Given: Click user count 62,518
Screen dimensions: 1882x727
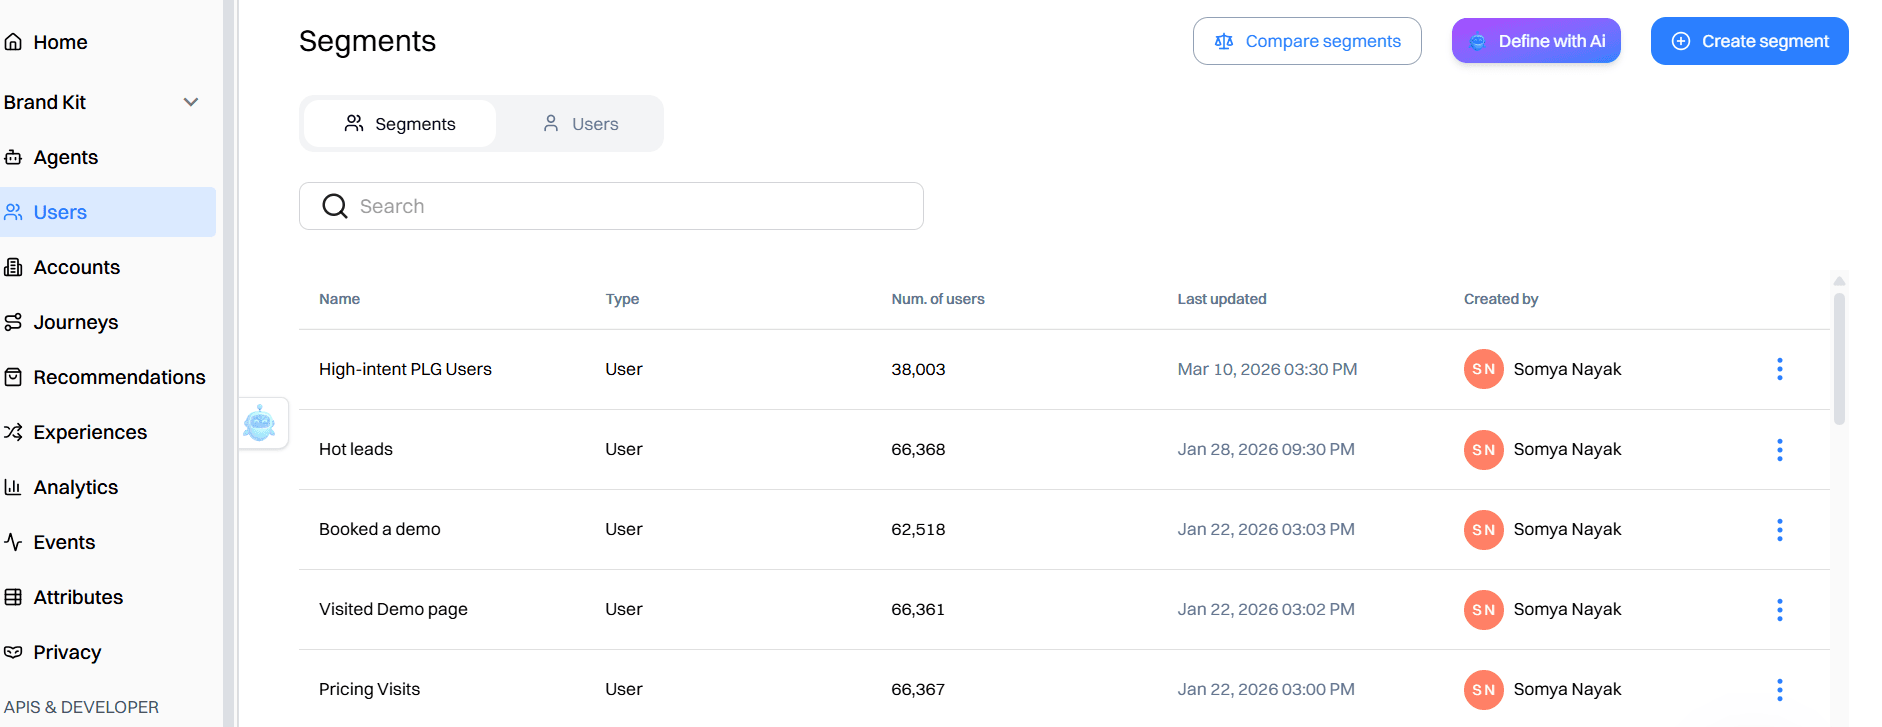Looking at the screenshot, I should coord(918,529).
